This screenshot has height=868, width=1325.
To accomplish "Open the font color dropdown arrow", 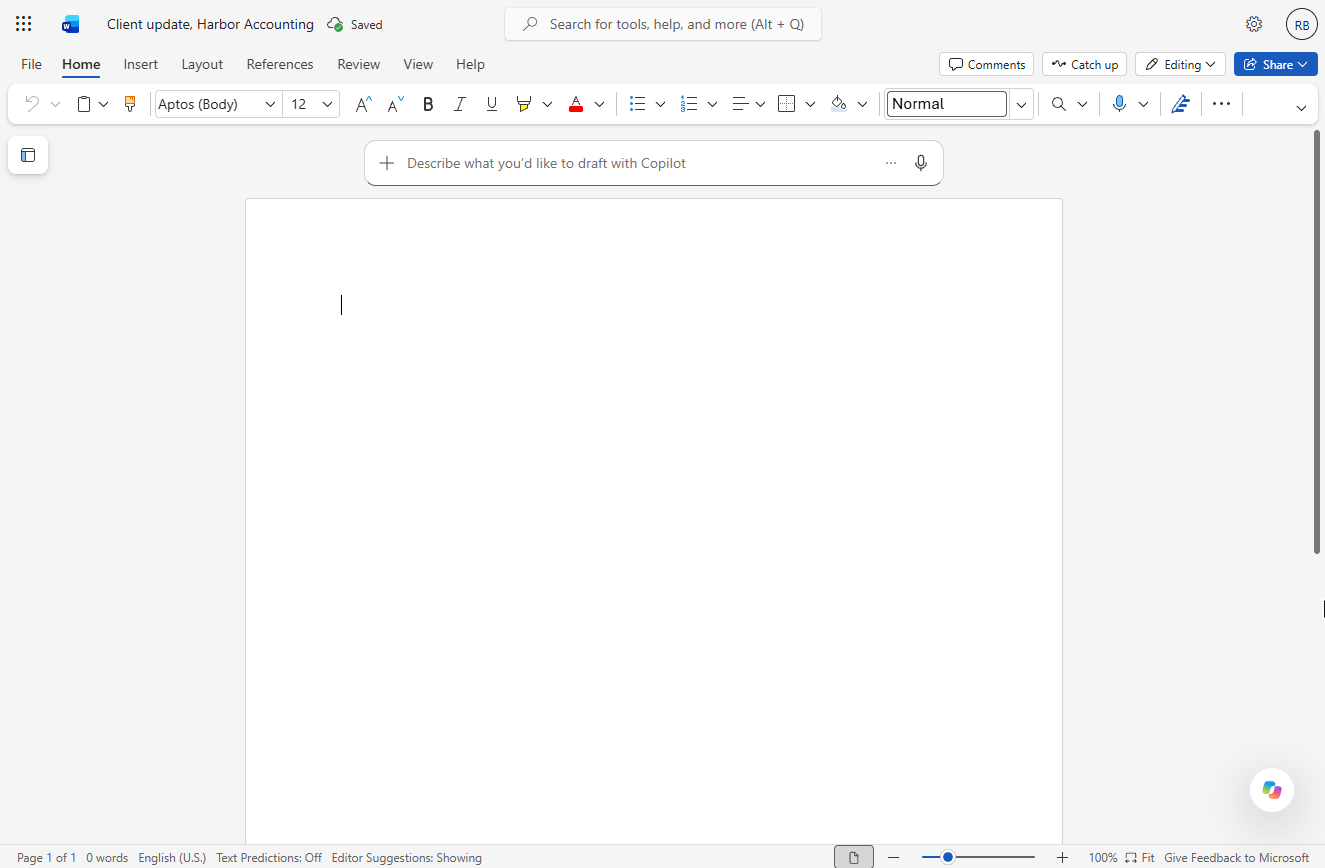I will coord(600,104).
